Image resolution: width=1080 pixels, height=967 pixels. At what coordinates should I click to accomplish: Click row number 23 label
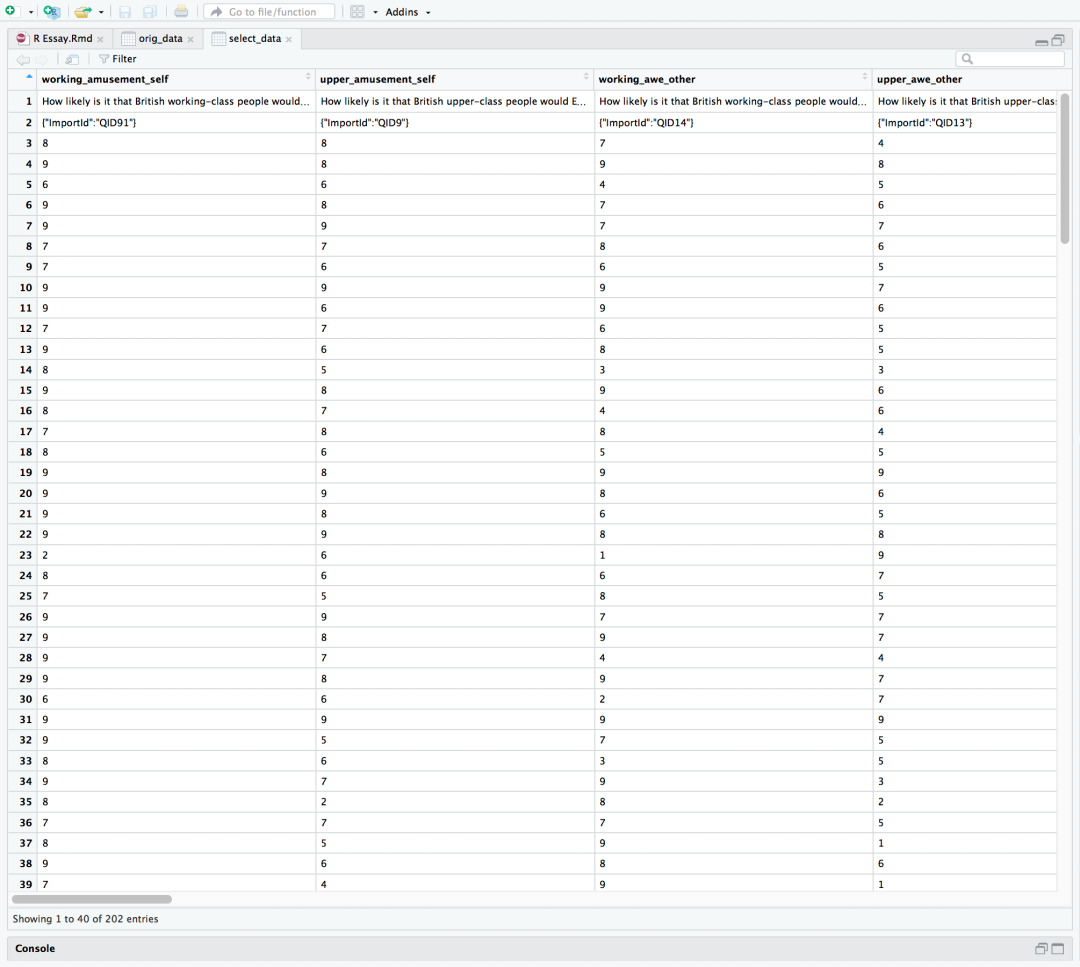point(25,555)
